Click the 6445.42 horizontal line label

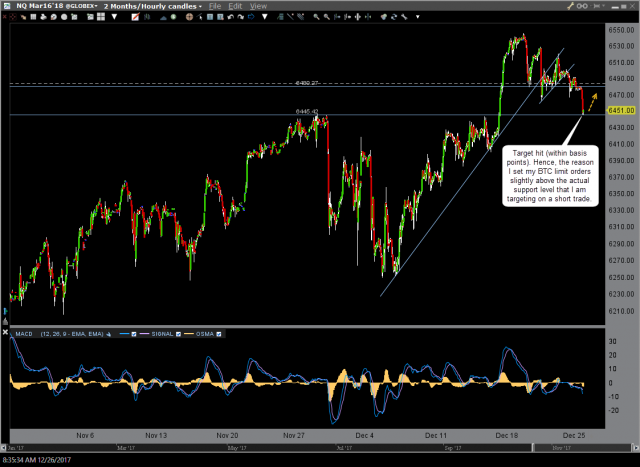coord(307,111)
